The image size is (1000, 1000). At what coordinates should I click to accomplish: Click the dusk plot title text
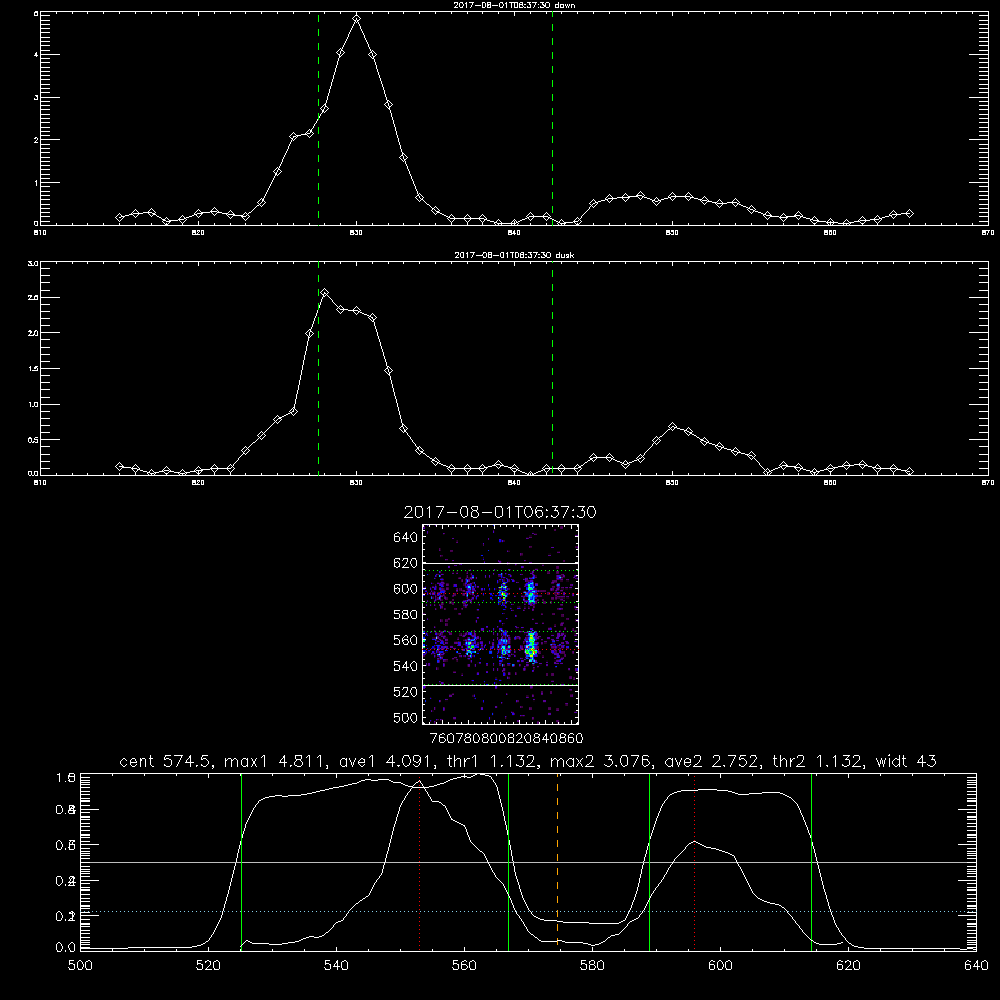(x=514, y=255)
